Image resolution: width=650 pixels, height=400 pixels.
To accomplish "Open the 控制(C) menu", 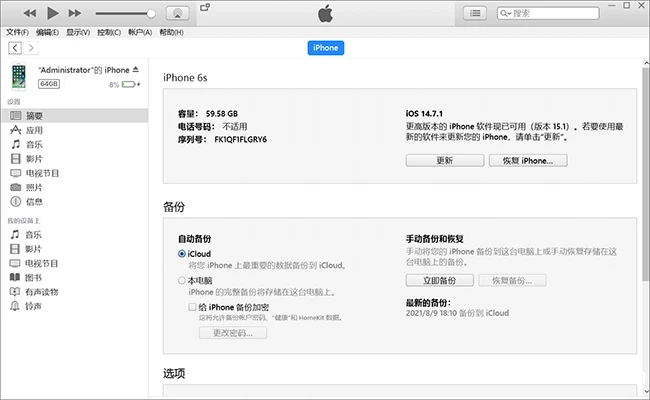I will pyautogui.click(x=109, y=32).
